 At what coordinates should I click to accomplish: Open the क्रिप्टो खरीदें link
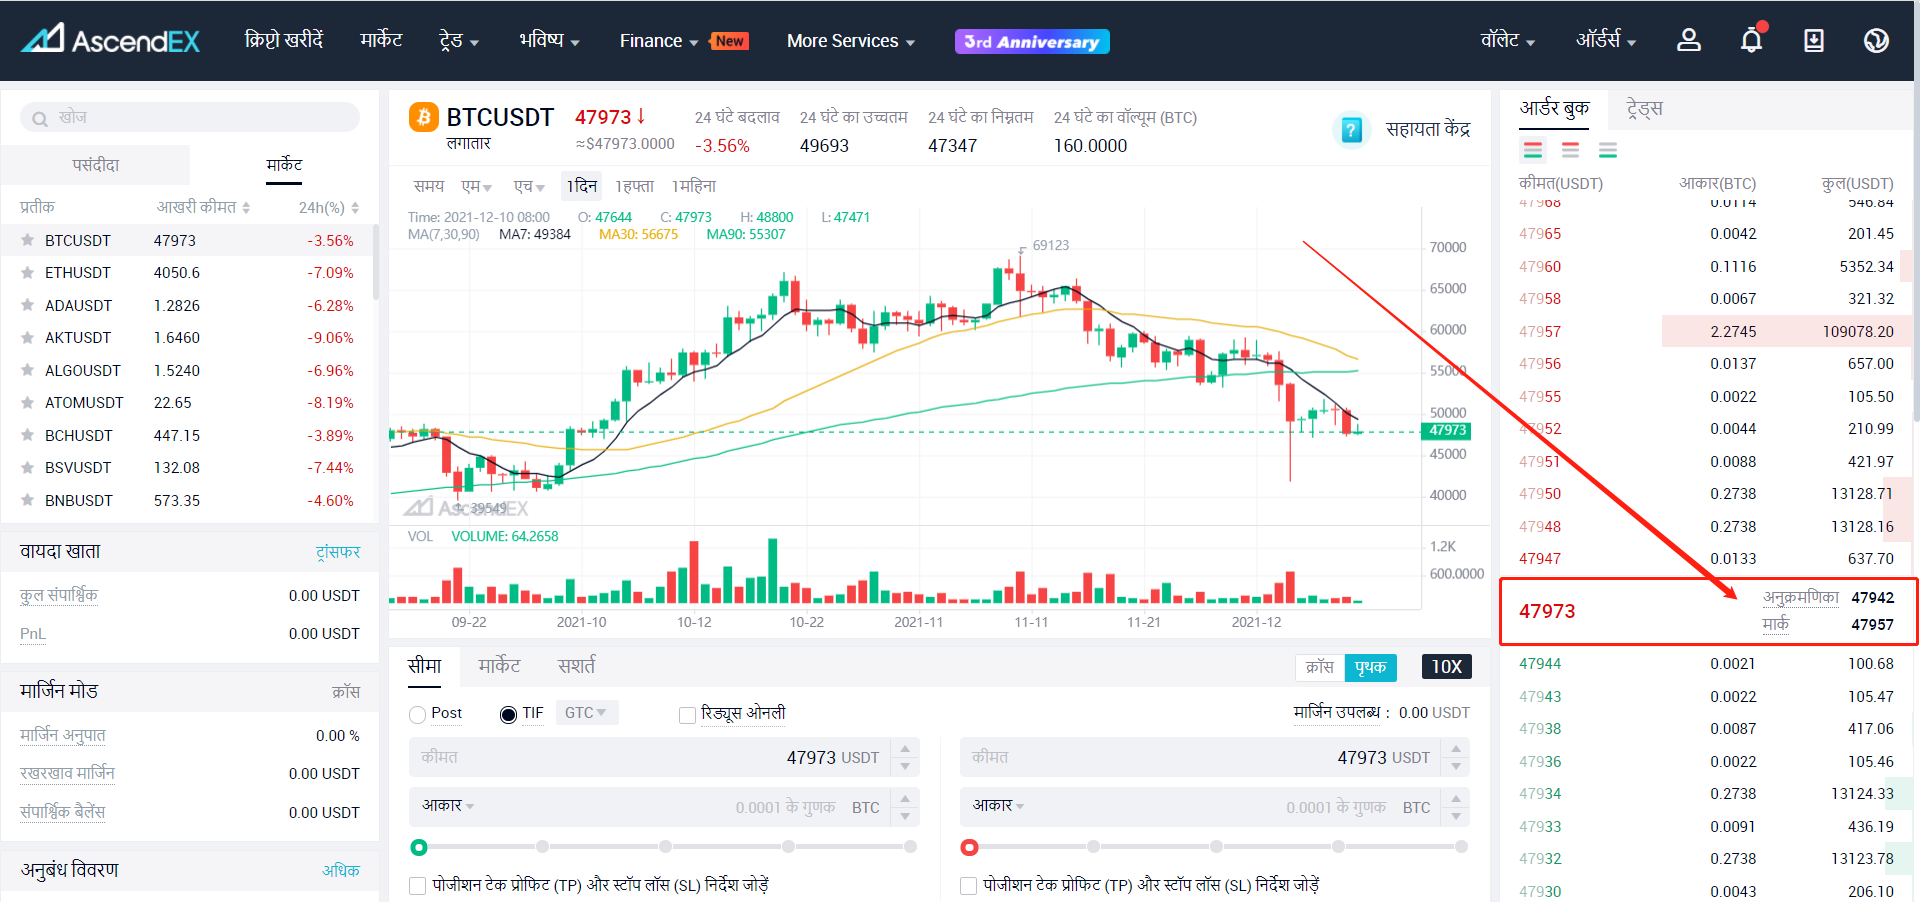284,40
